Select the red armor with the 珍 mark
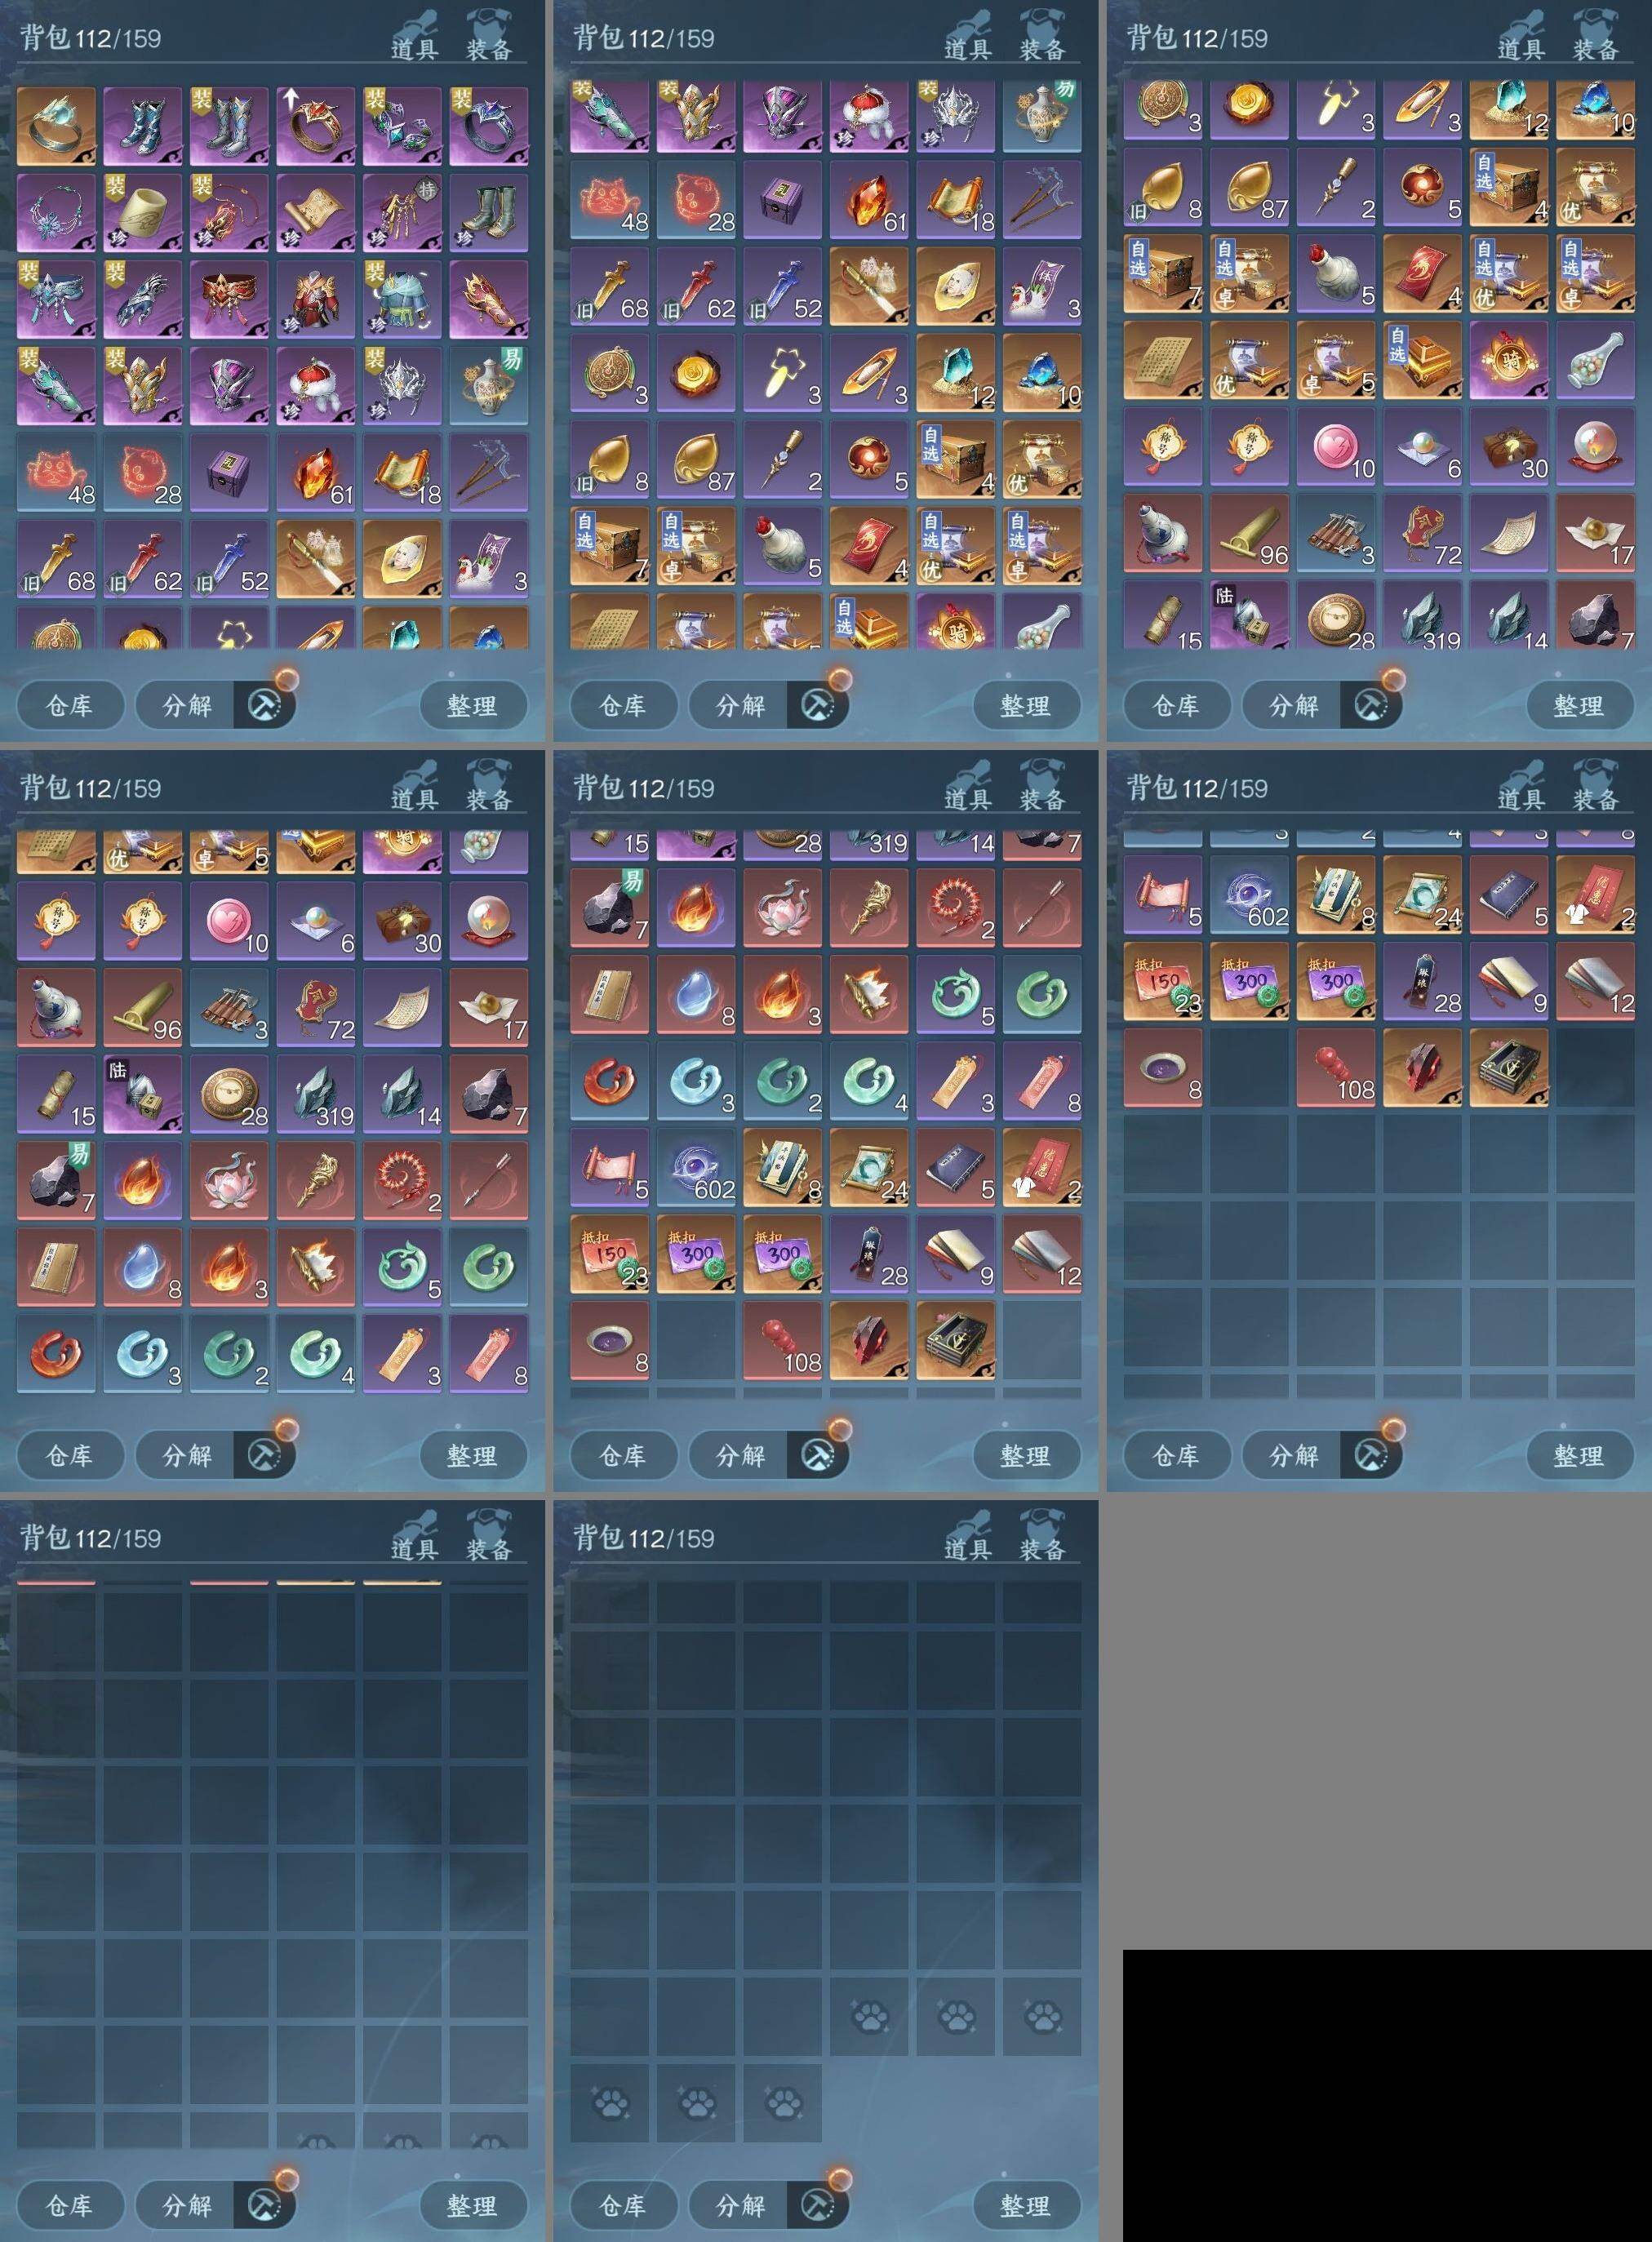 316,299
